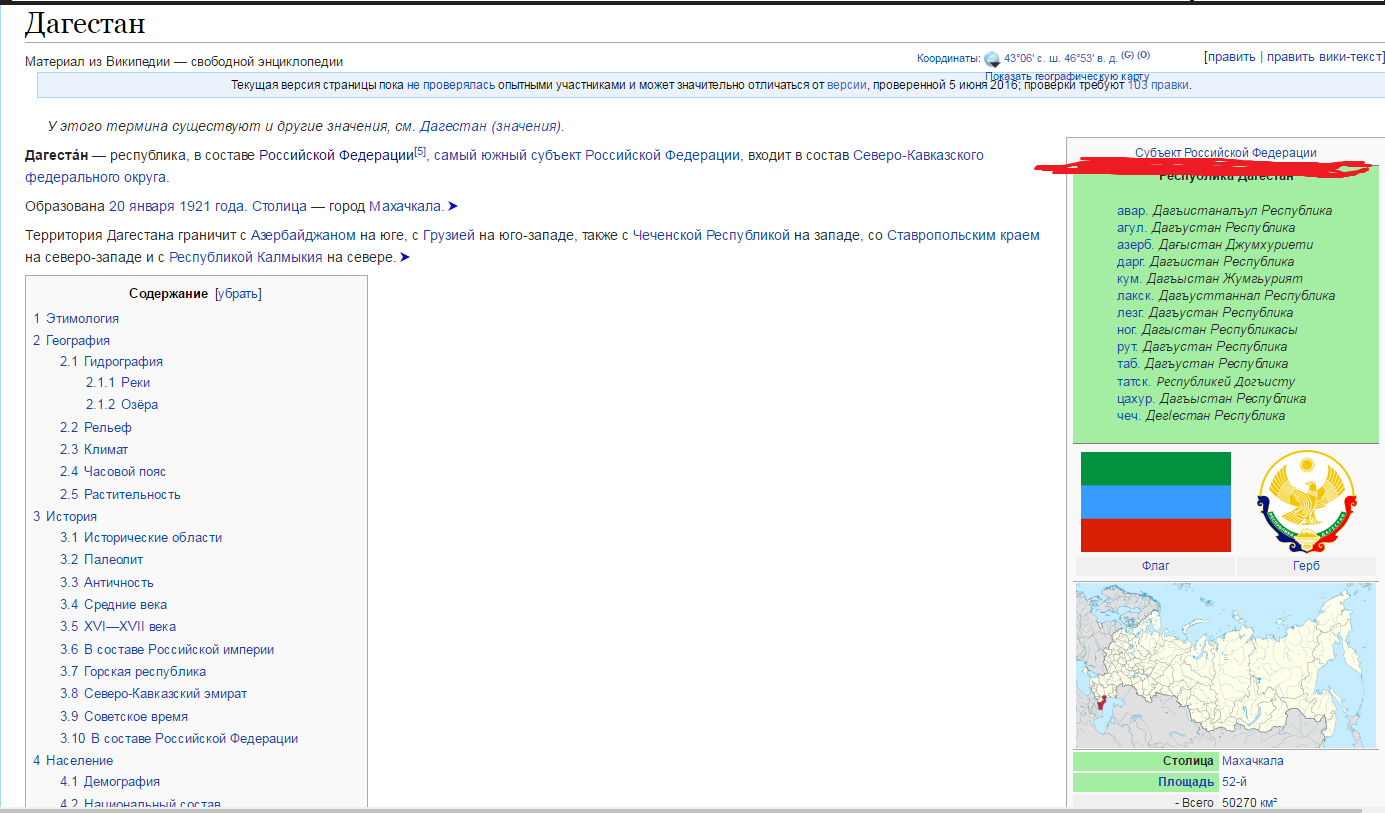Open the "Столица" link in the intro paragraph
The height and width of the screenshot is (813, 1385).
click(279, 206)
